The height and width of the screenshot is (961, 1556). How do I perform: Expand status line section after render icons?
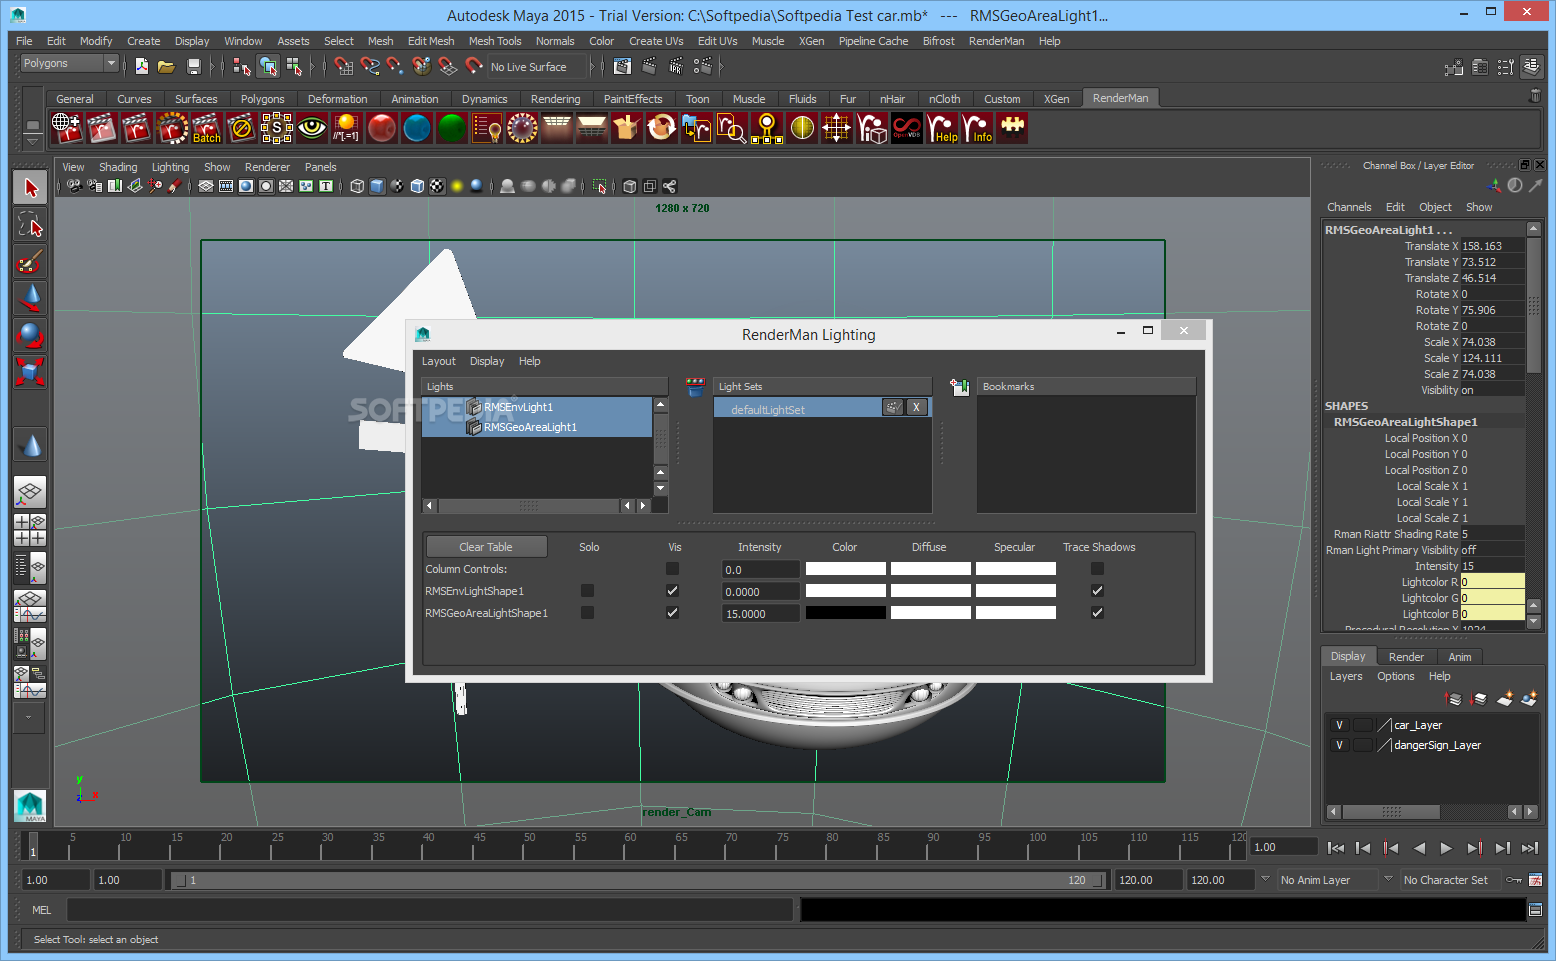(721, 66)
